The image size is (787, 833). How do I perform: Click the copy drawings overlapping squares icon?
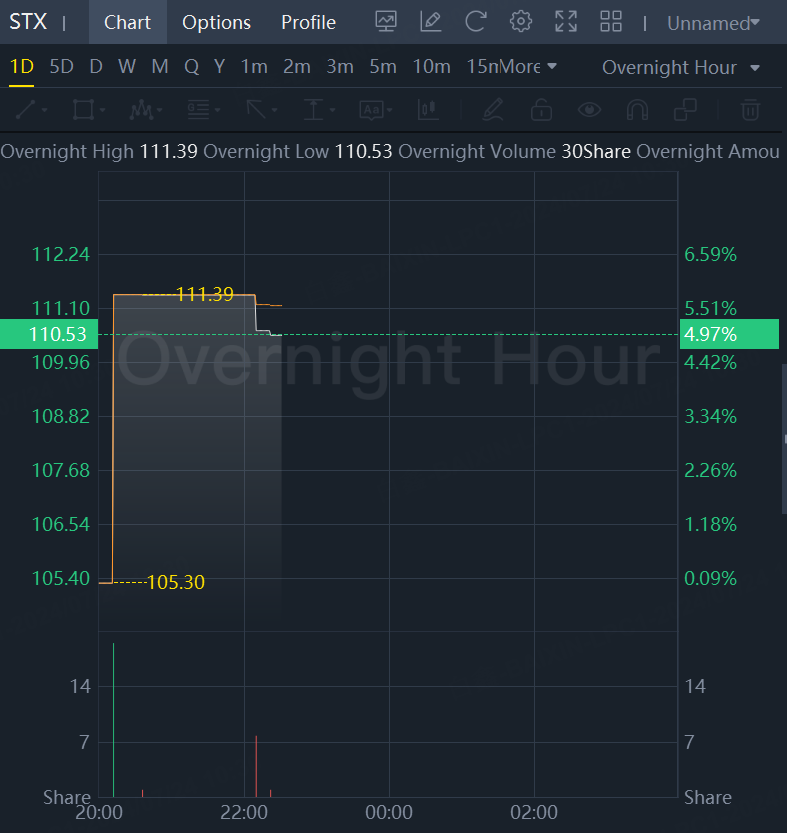point(685,110)
